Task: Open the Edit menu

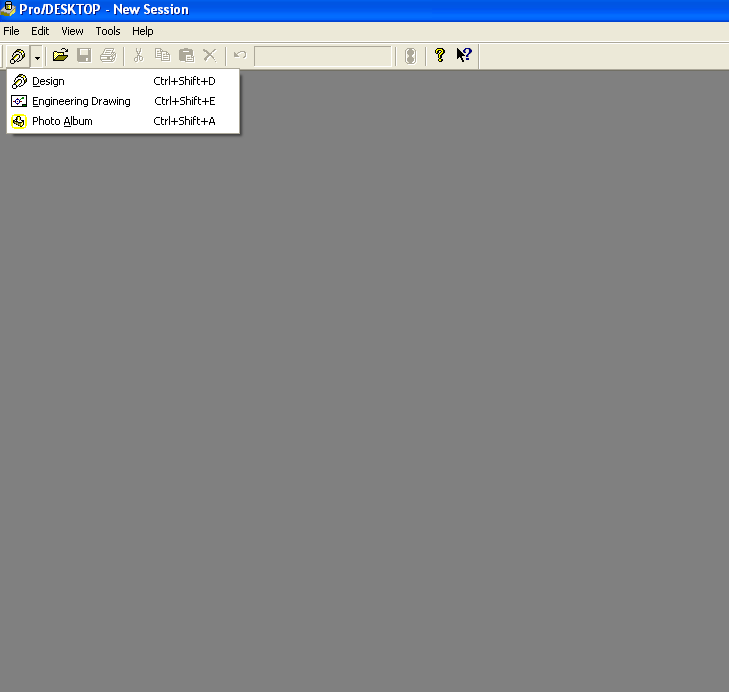Action: (40, 31)
